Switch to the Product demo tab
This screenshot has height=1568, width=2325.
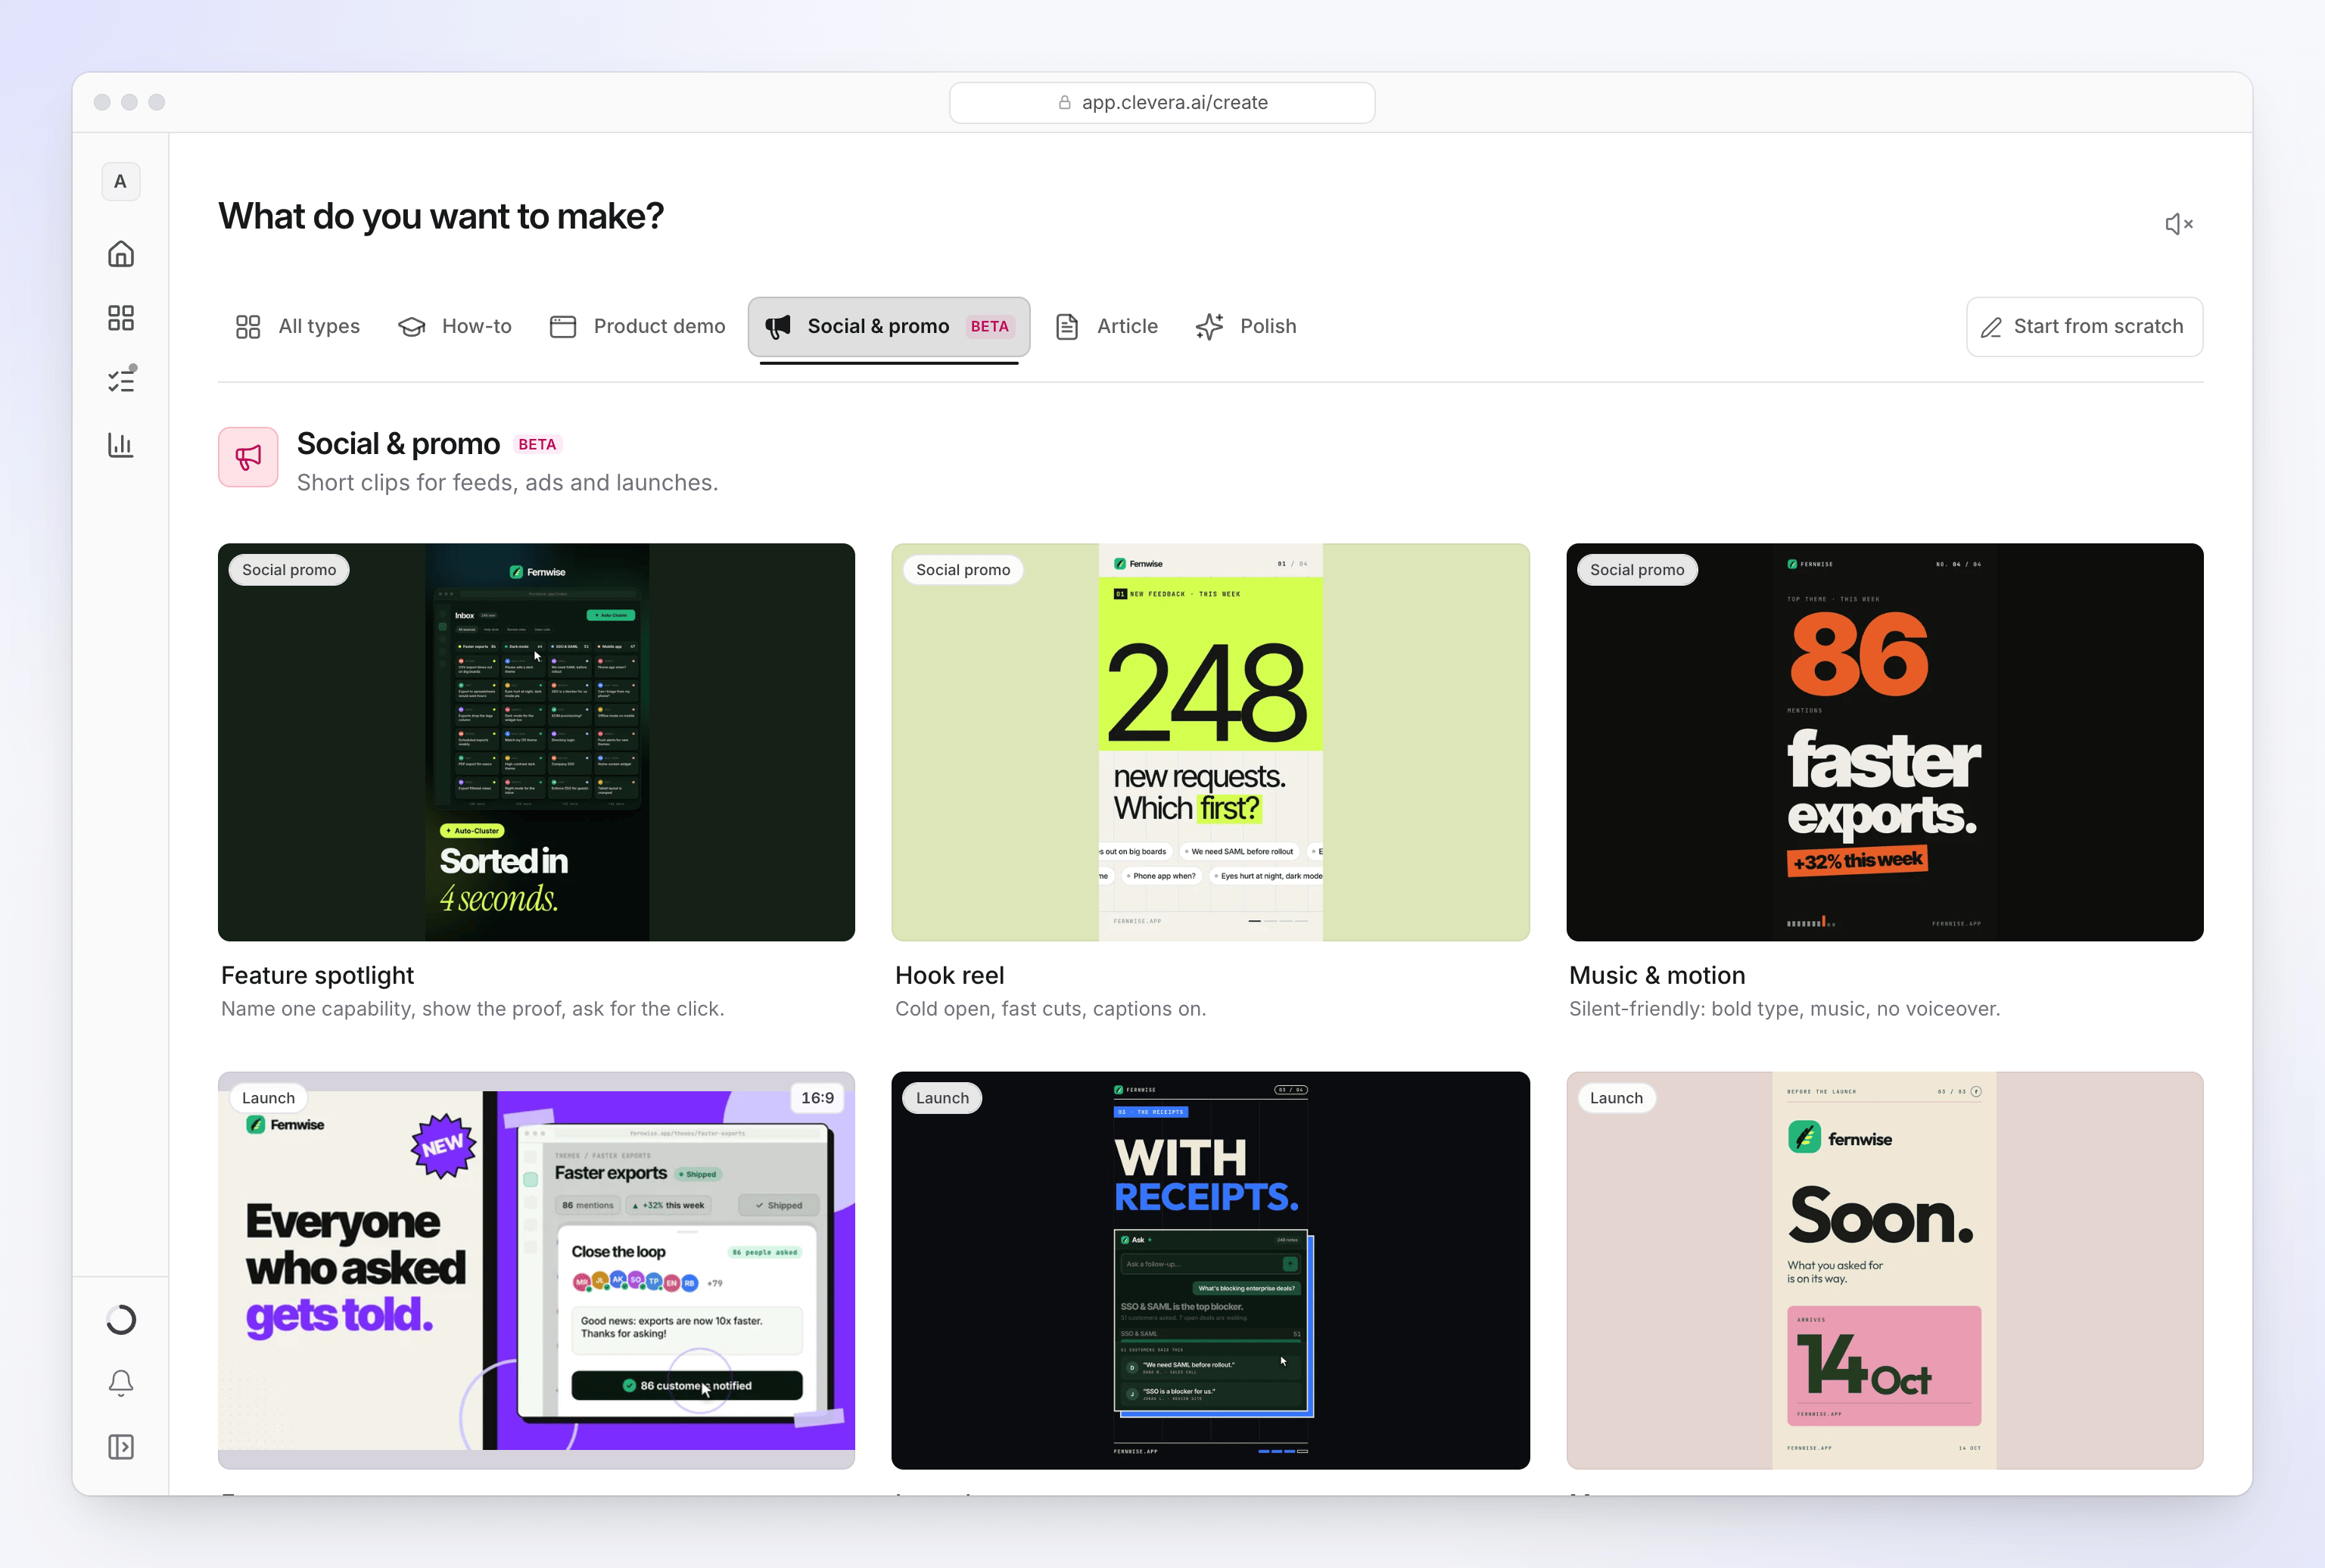(637, 326)
